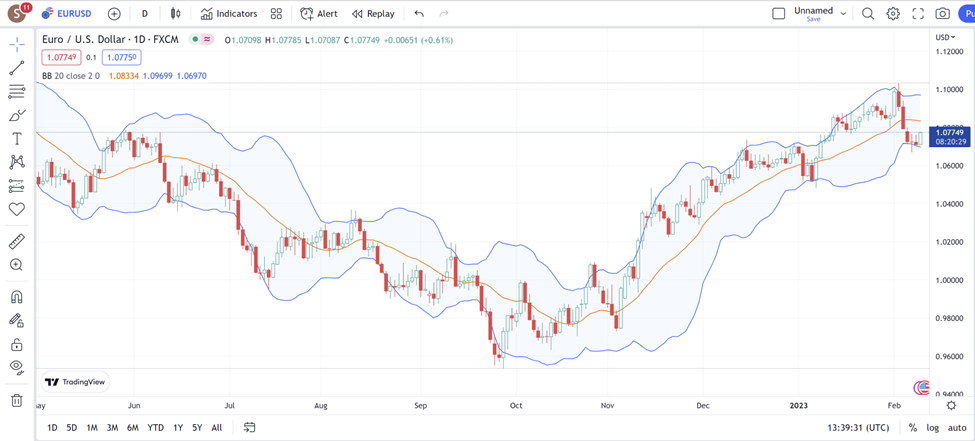Image resolution: width=975 pixels, height=441 pixels.
Task: Select the chart layout square icon
Action: tap(779, 13)
